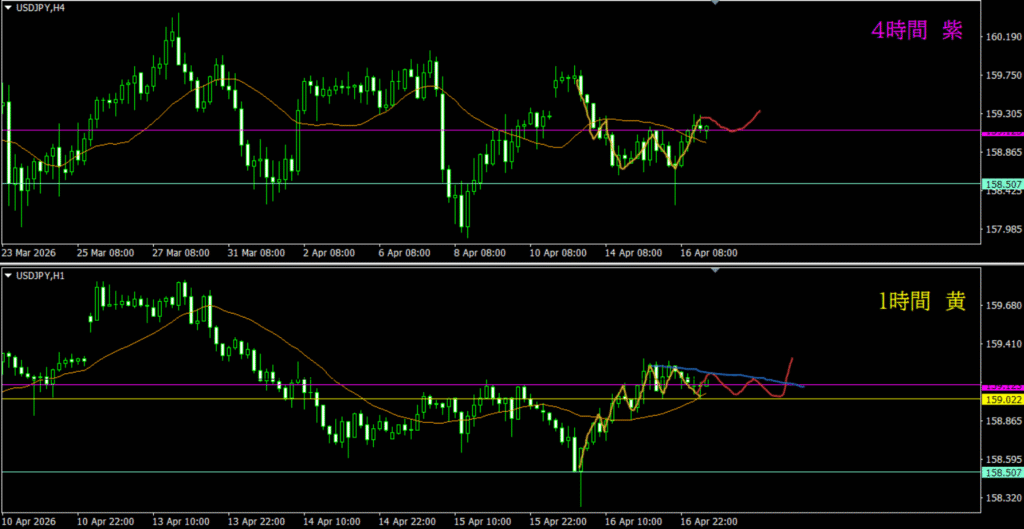This screenshot has height=529, width=1024.
Task: Select the magenta 4時間 紫 text label
Action: [x=917, y=31]
